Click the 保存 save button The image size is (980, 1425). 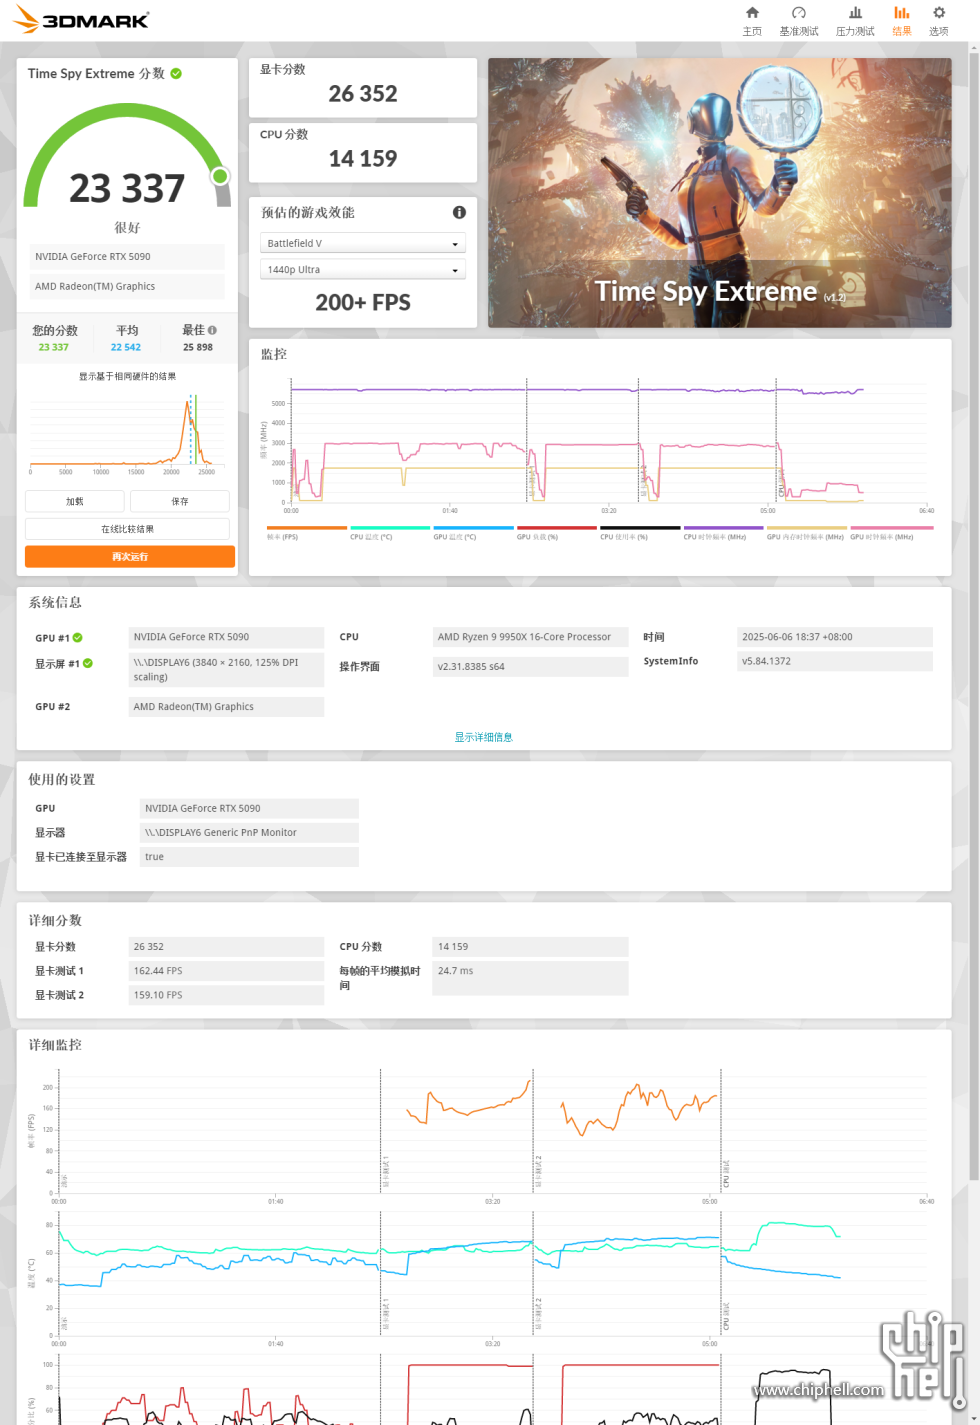(x=180, y=501)
